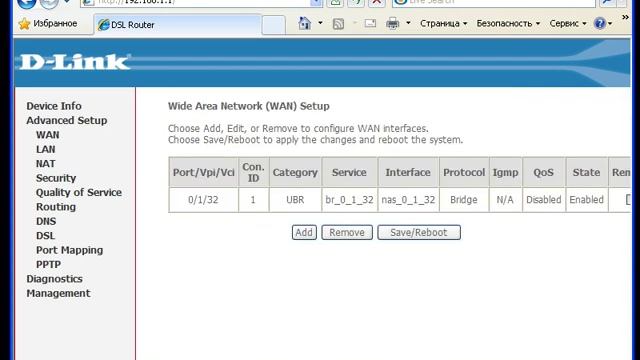This screenshot has width=640, height=360.
Task: Select Security in sidebar menu
Action: pos(56,178)
